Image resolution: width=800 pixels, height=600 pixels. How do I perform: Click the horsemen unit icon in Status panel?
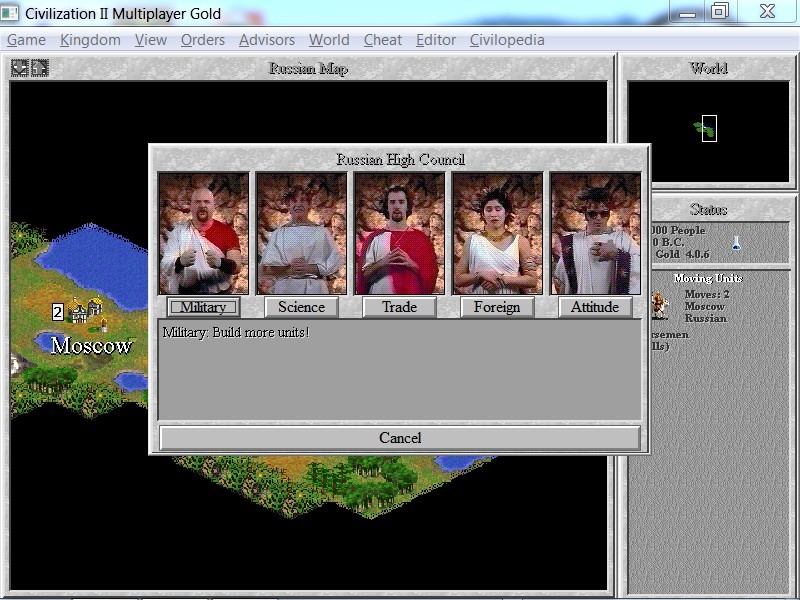click(660, 306)
